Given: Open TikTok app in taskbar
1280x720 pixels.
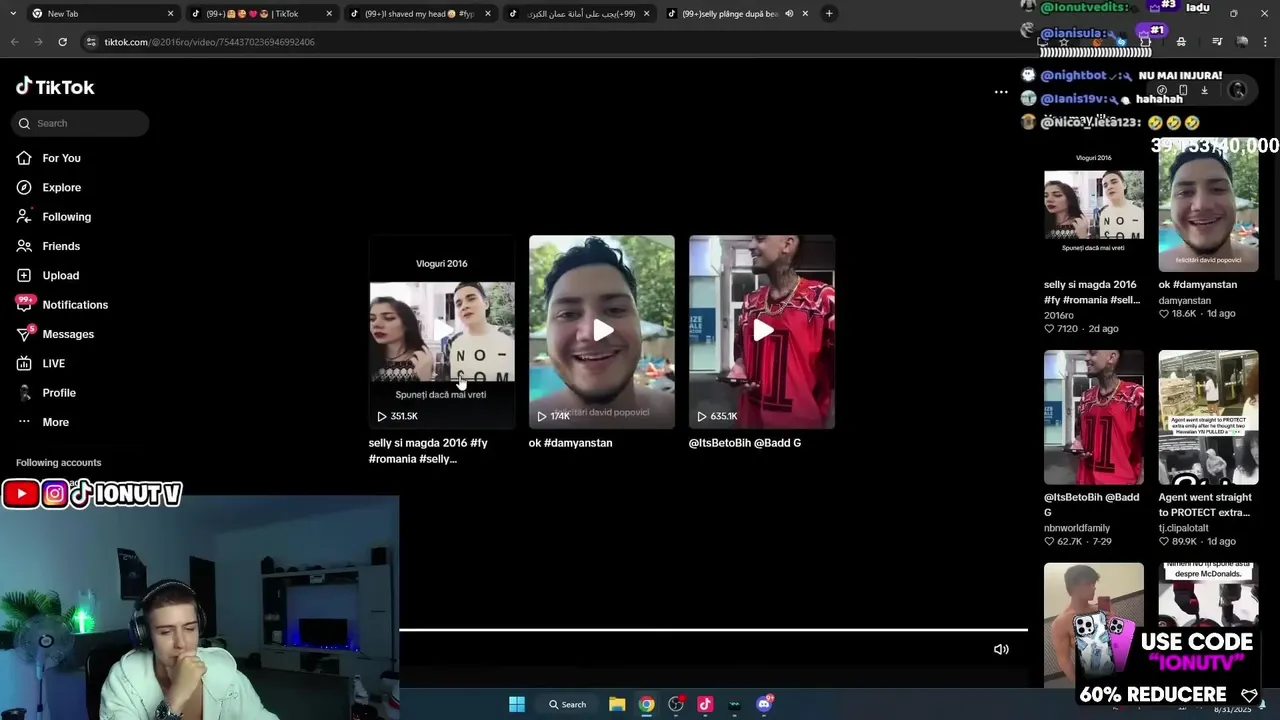Looking at the screenshot, I should pyautogui.click(x=705, y=704).
